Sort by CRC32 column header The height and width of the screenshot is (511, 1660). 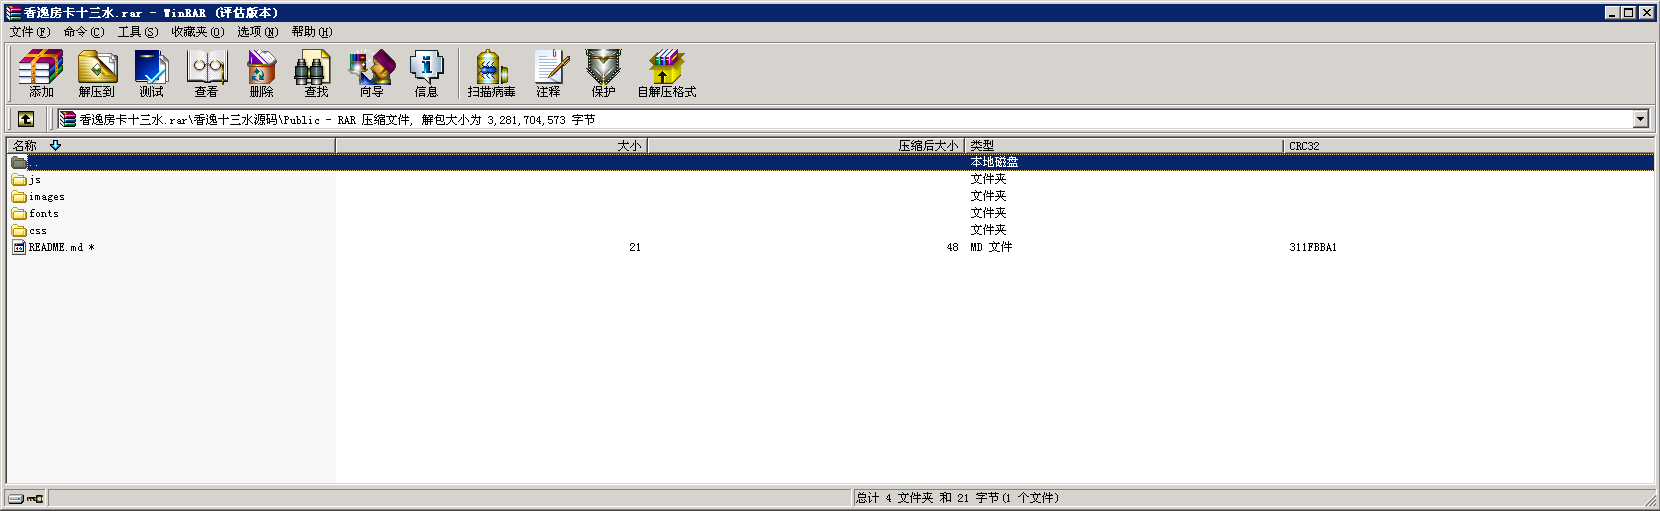(x=1303, y=146)
